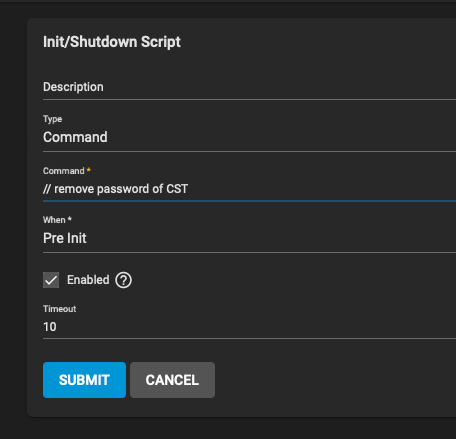456x439 pixels.
Task: Click the Enabled label text
Action: pyautogui.click(x=88, y=280)
